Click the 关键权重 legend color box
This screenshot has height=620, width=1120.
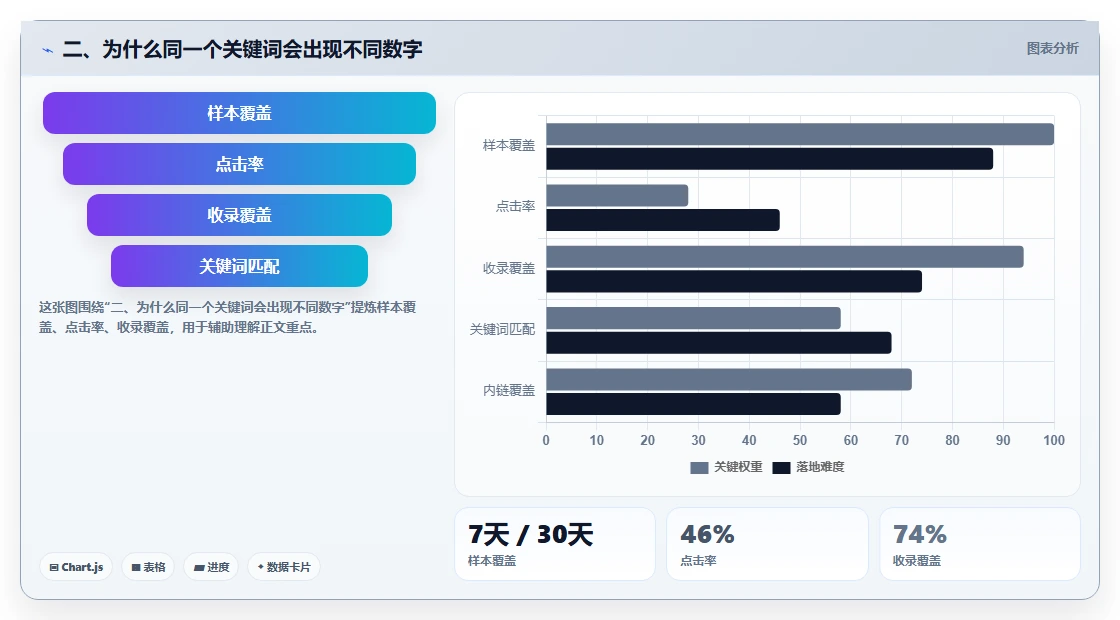pos(699,468)
